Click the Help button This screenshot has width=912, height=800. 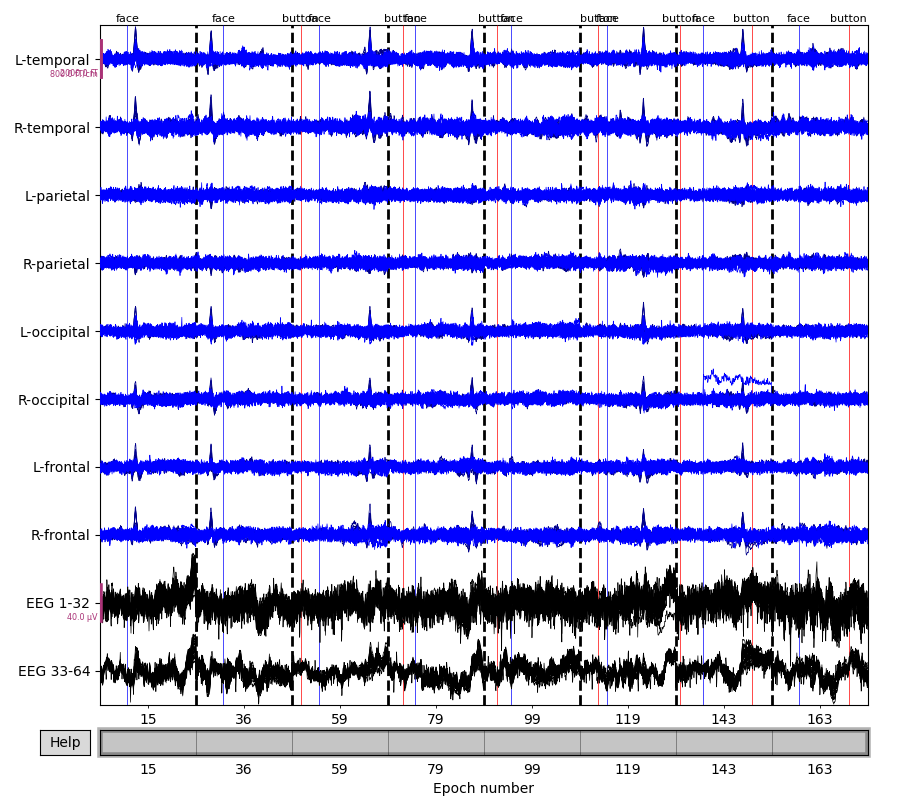coord(65,742)
